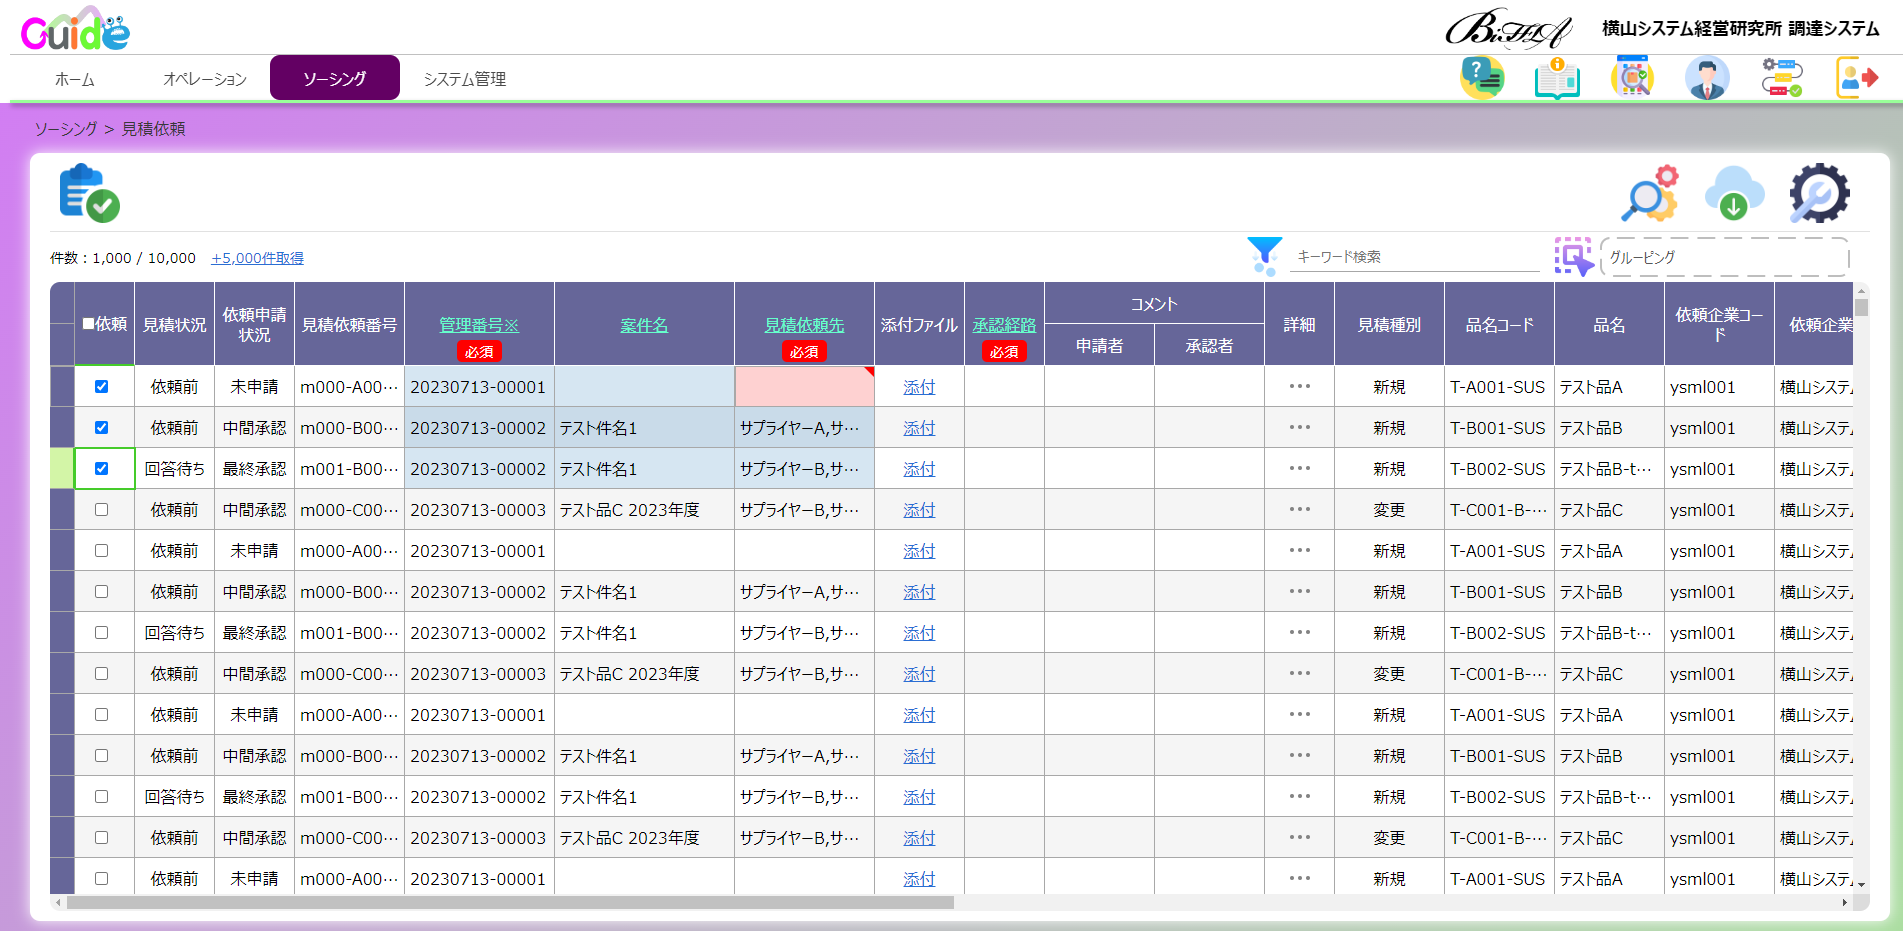Click the 詳細 column header
Image resolution: width=1903 pixels, height=931 pixels.
click(x=1299, y=324)
